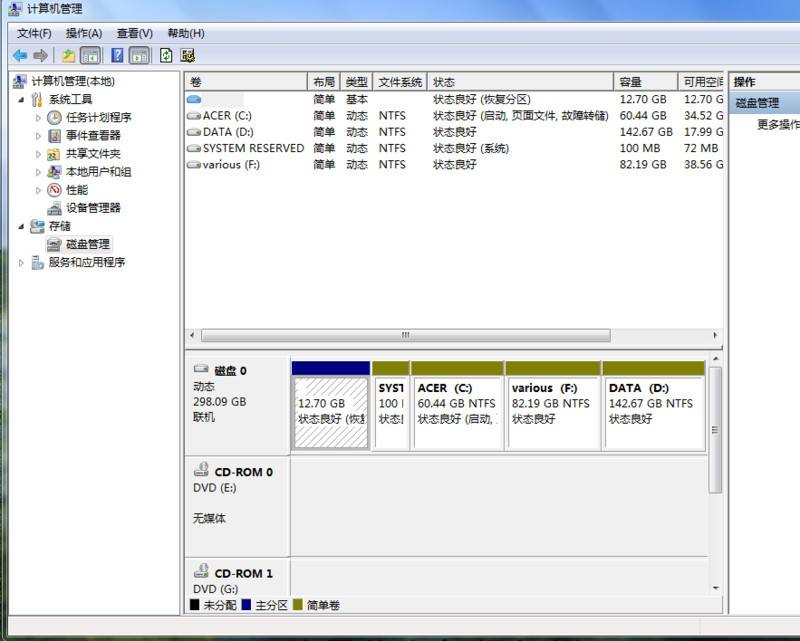Click the back navigation arrow

click(x=22, y=55)
